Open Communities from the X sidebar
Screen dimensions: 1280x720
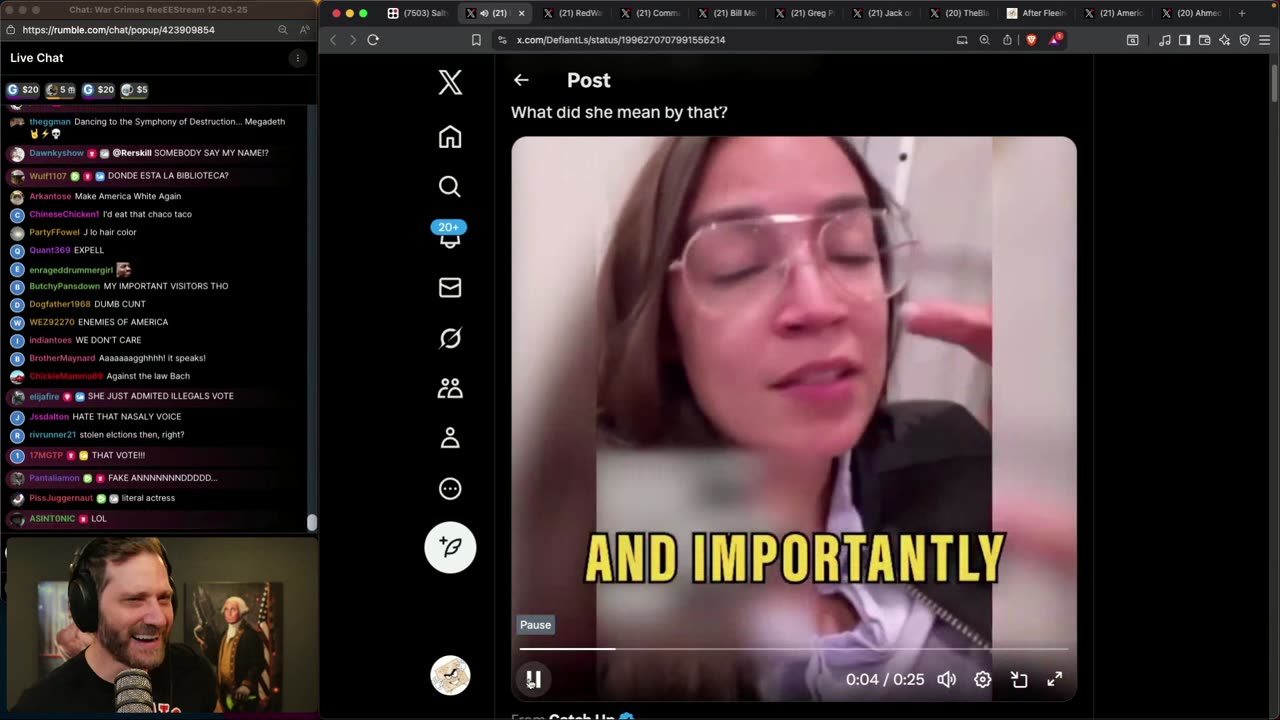coord(450,388)
